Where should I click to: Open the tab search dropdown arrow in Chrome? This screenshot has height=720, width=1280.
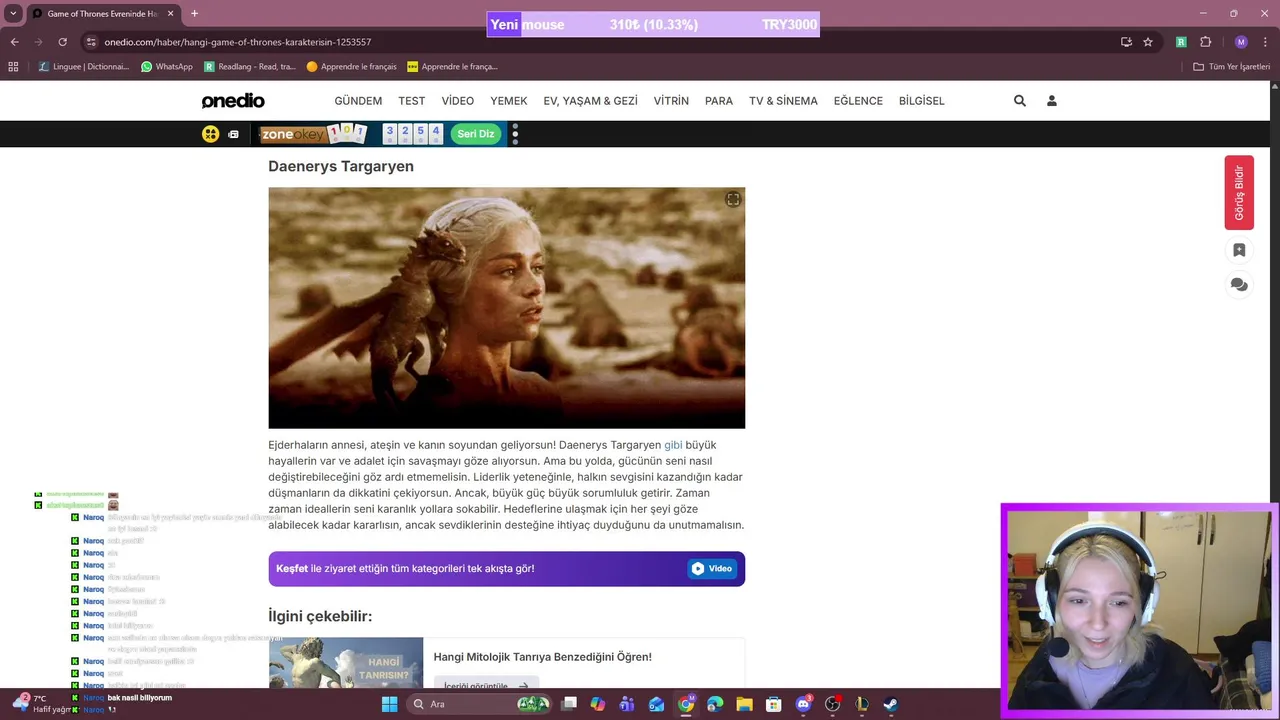pos(13,14)
